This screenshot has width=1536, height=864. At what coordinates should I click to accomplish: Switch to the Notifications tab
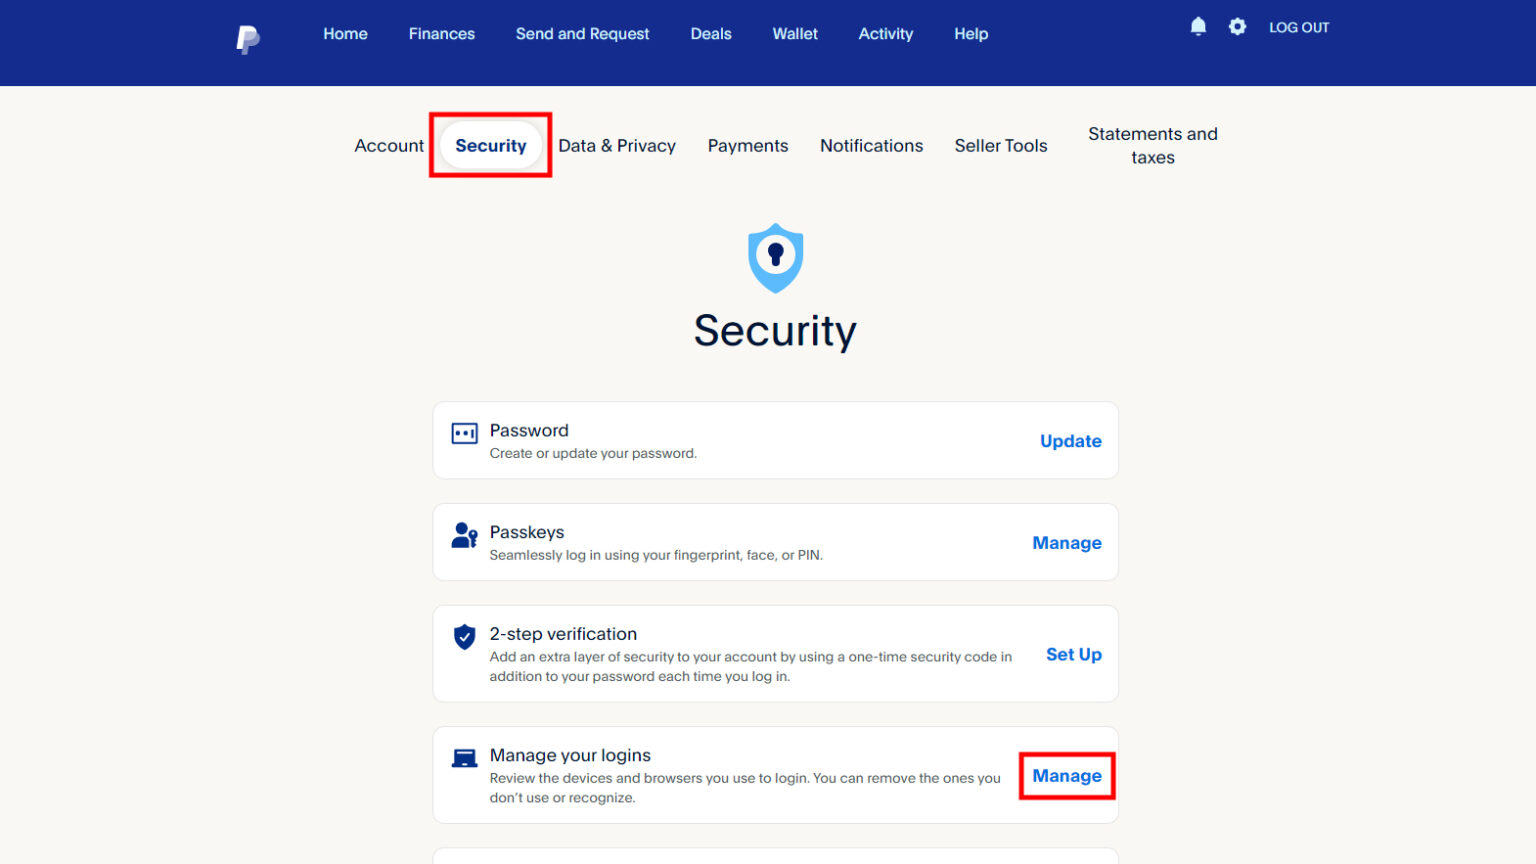coord(871,145)
